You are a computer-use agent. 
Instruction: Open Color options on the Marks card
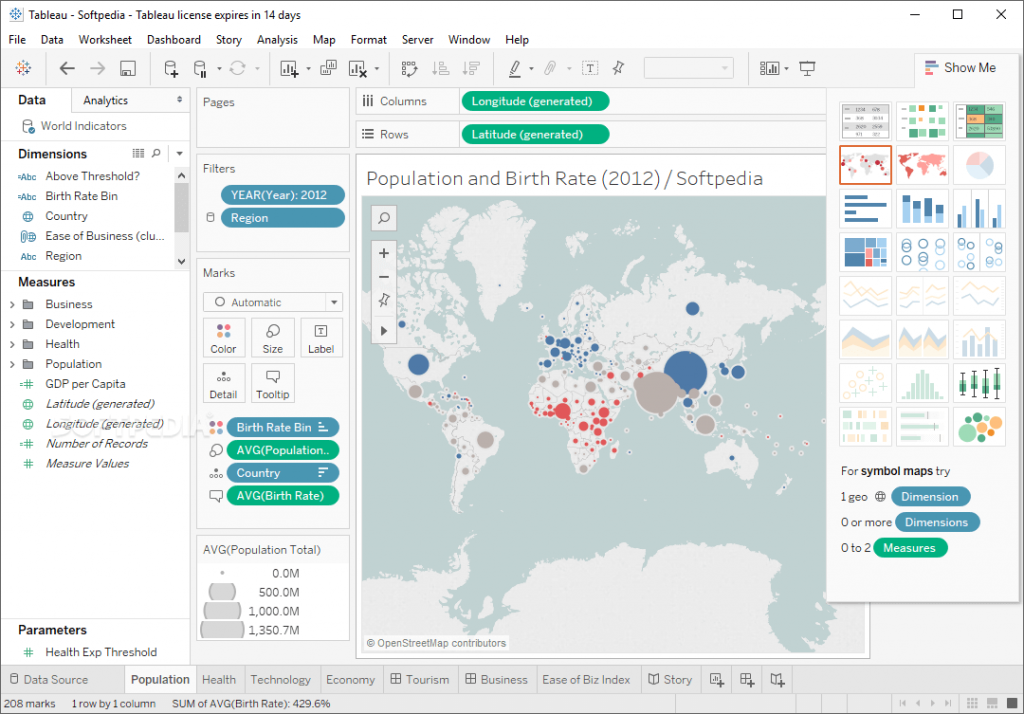224,337
